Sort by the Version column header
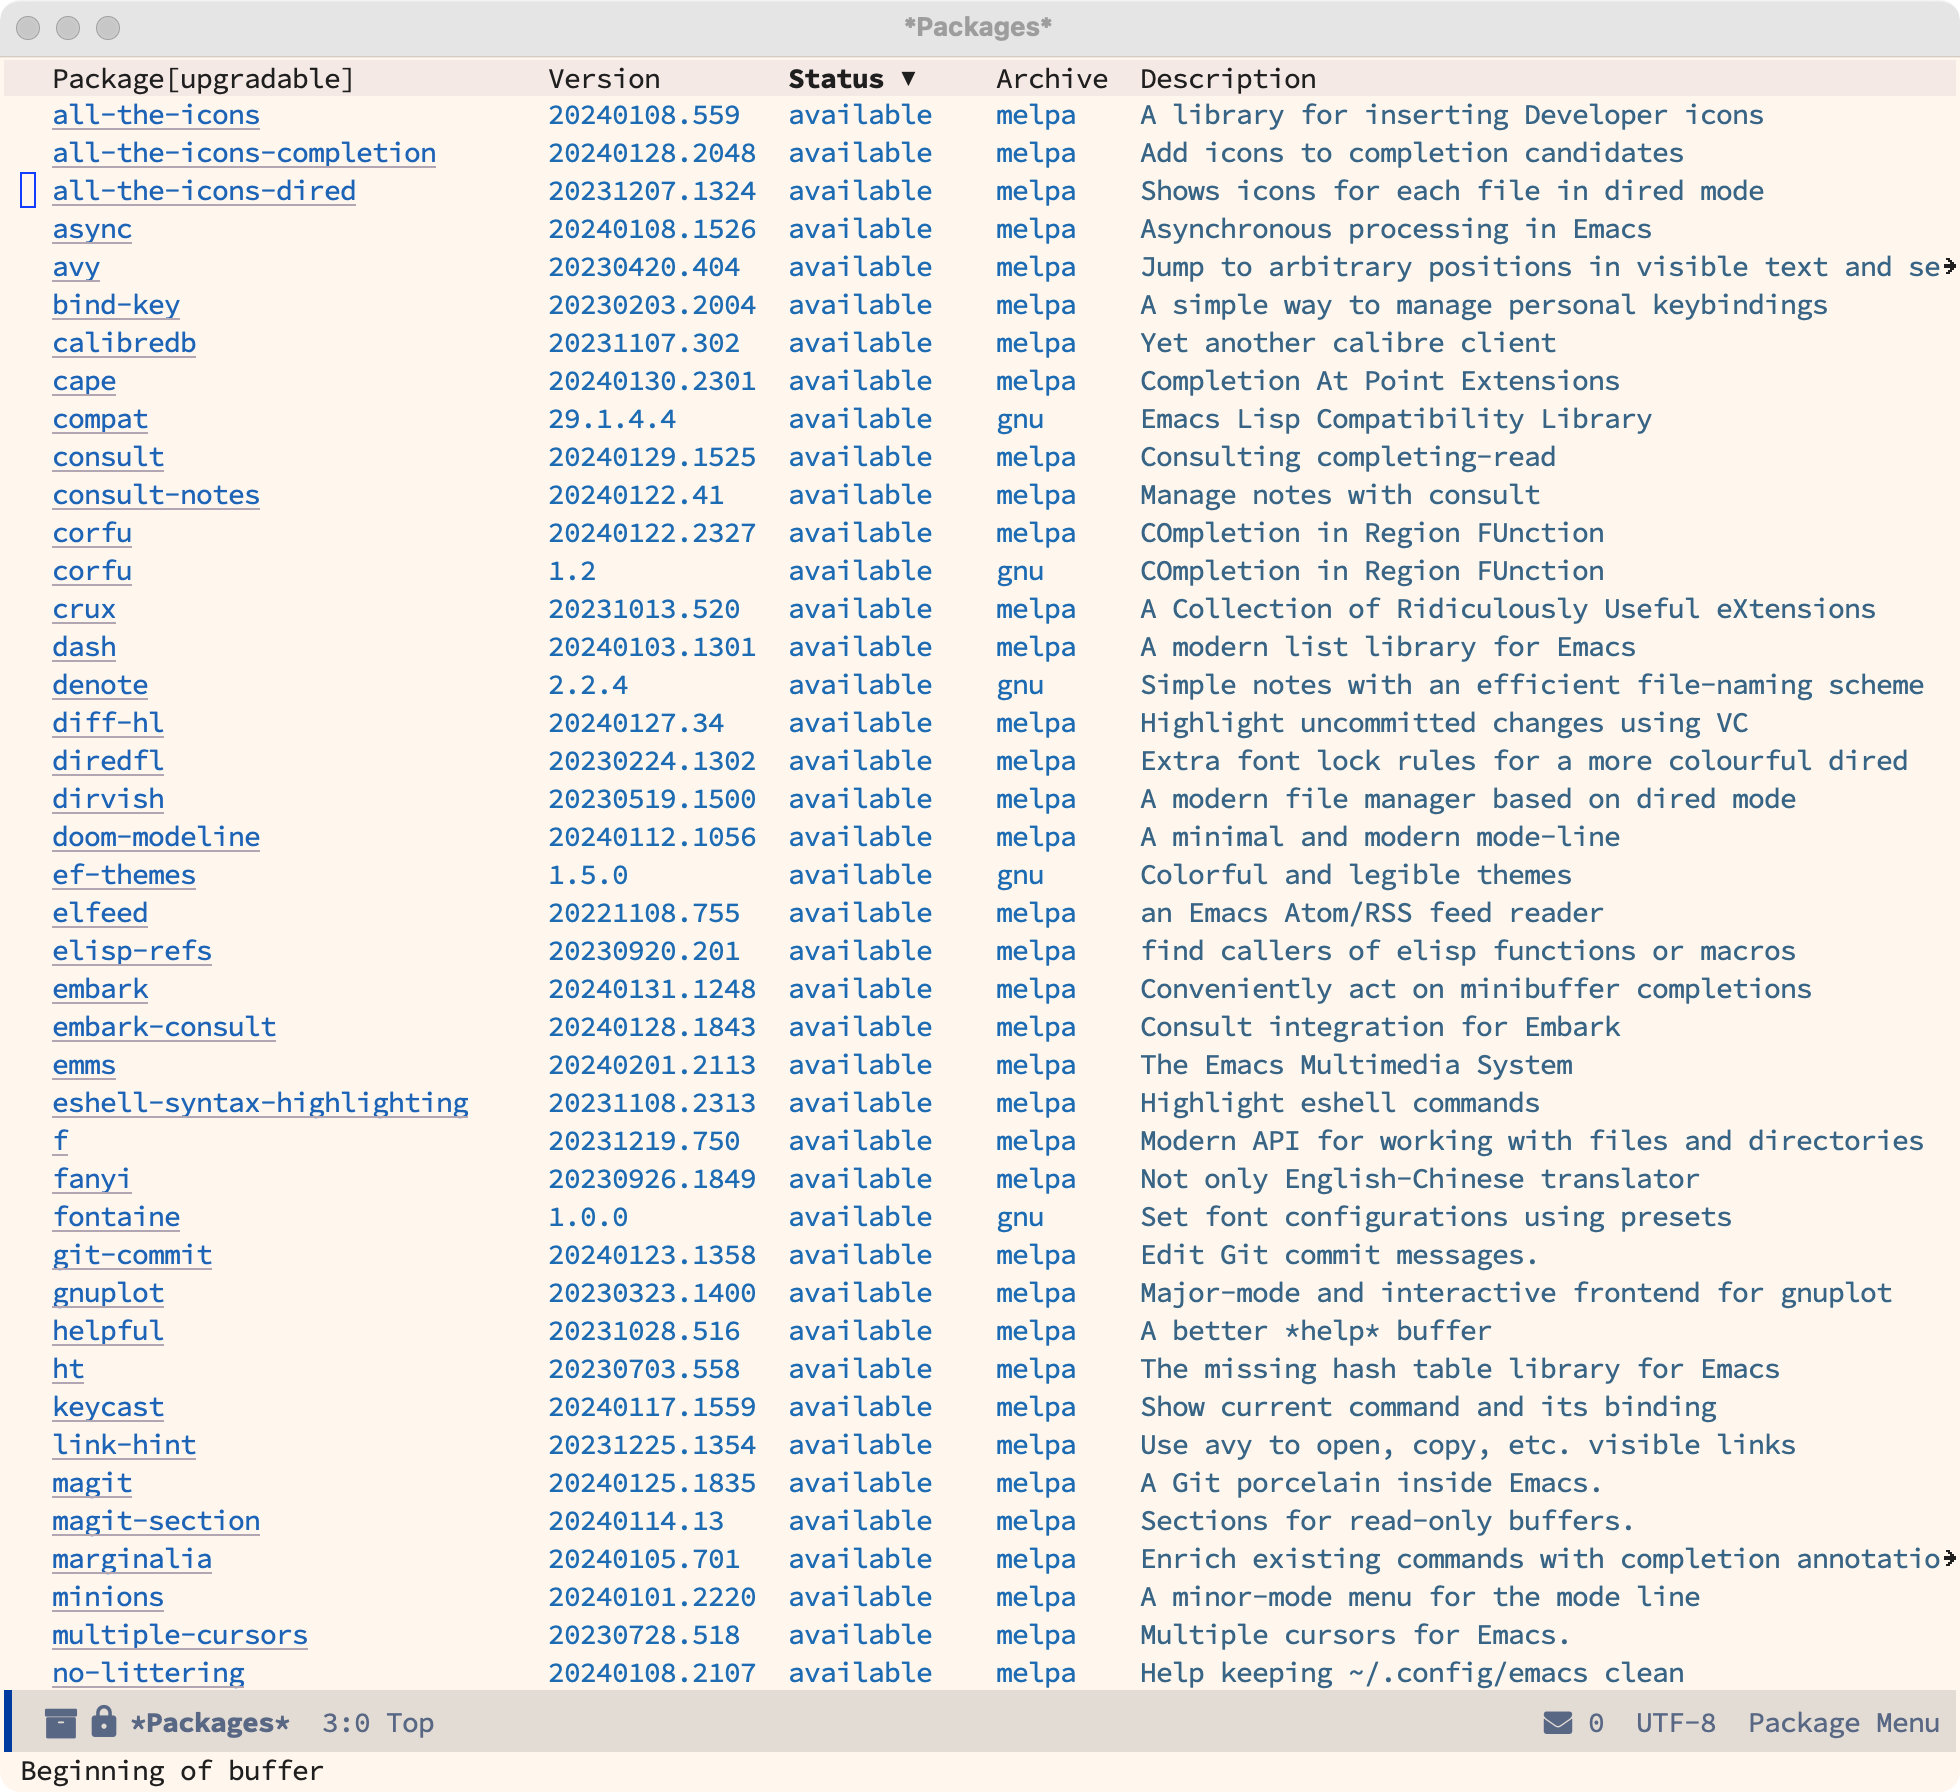 [x=604, y=78]
